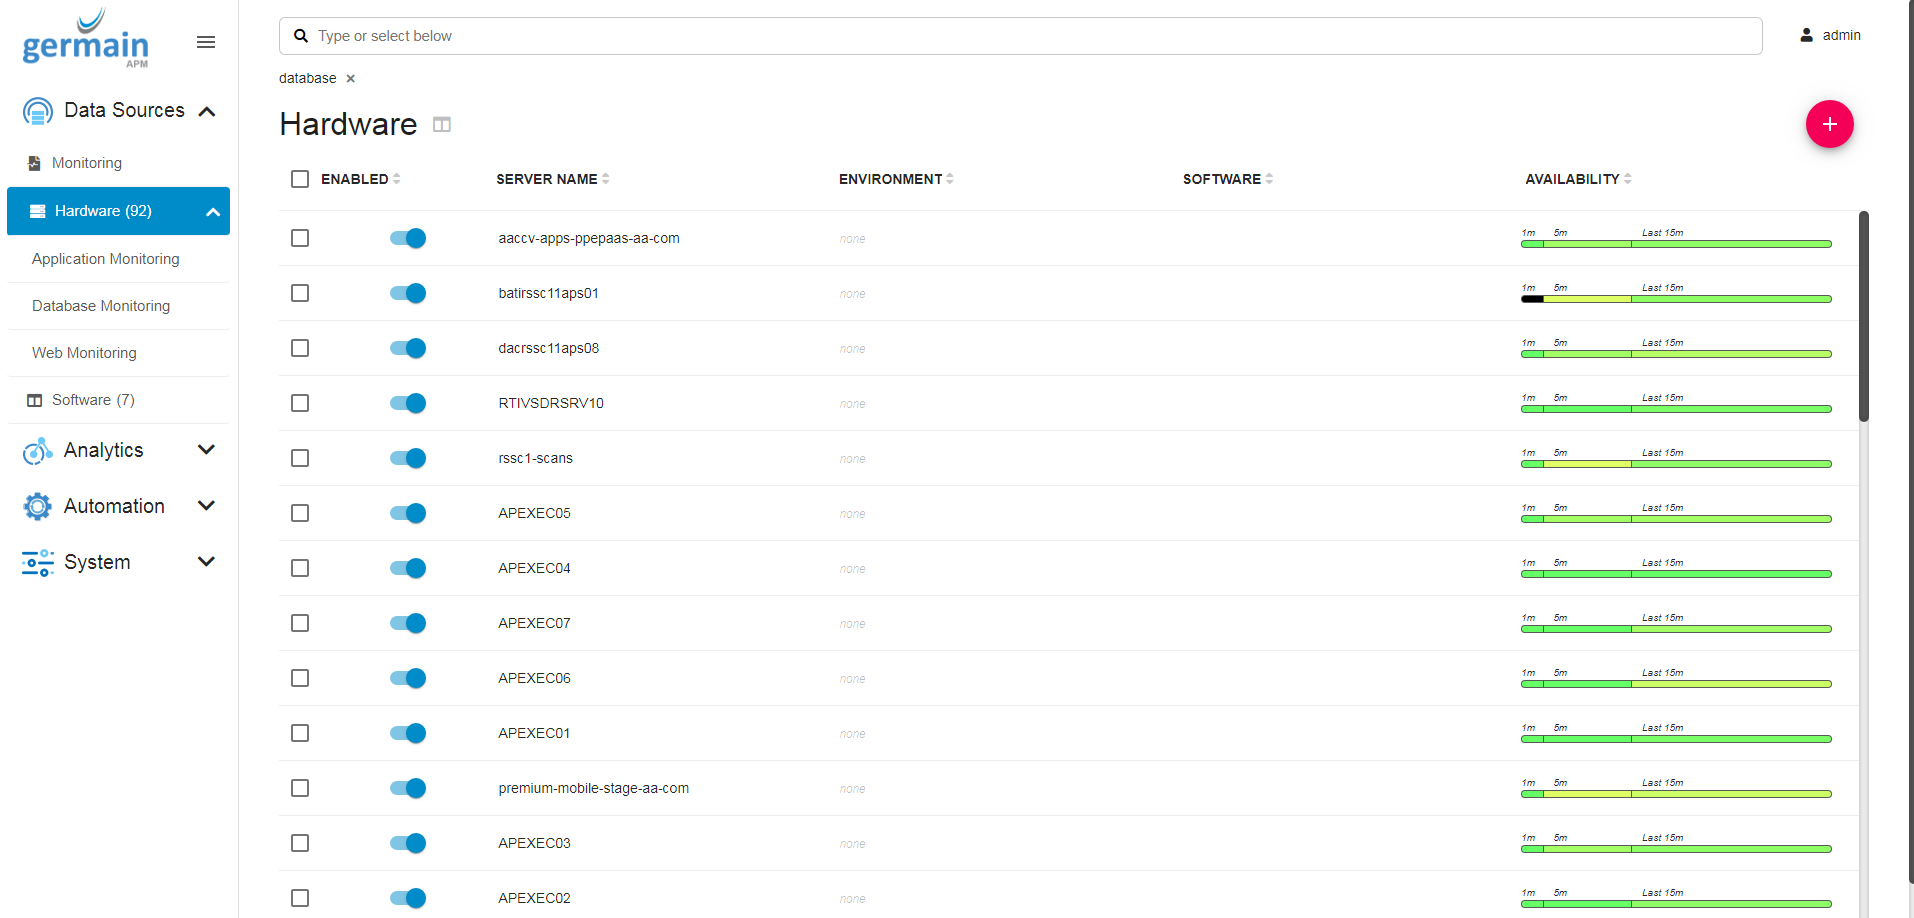Viewport: 1914px width, 918px height.
Task: Click the Analytics sidebar icon
Action: (37, 451)
